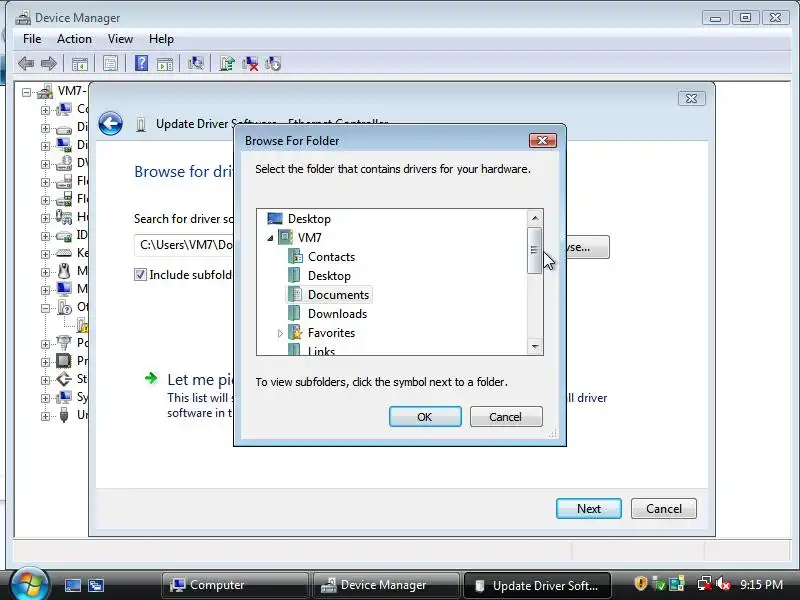Click the Keyboards category icon in Device Manager
Image resolution: width=800 pixels, height=600 pixels.
pos(64,253)
